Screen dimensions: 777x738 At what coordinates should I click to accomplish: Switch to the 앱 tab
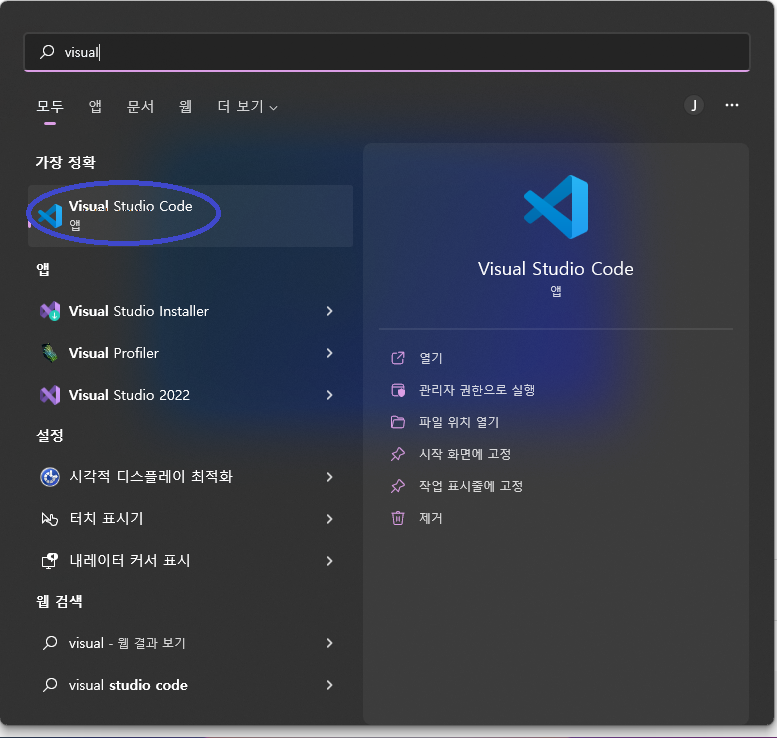(95, 106)
